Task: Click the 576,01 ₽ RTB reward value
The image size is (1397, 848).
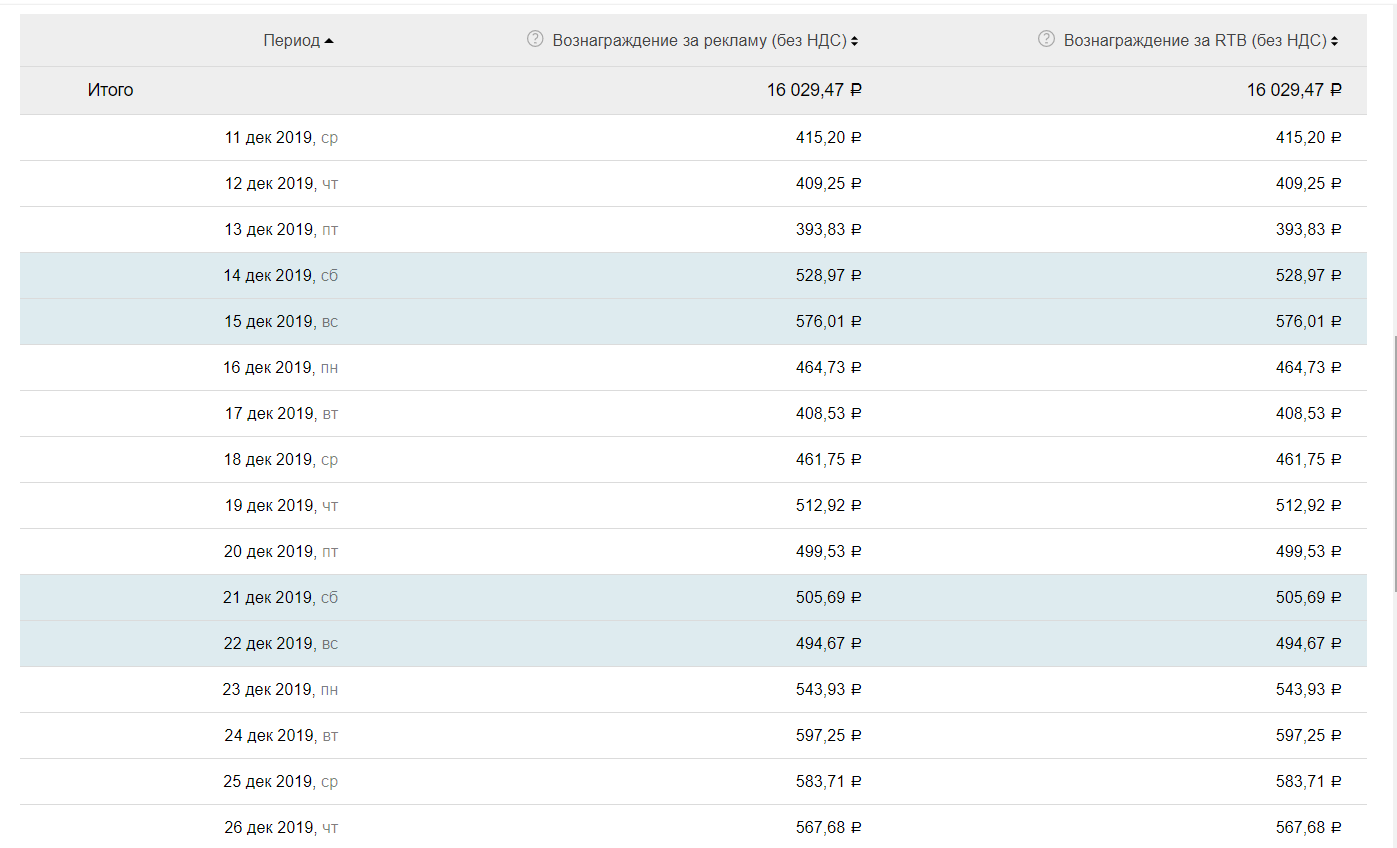Action: (1308, 322)
